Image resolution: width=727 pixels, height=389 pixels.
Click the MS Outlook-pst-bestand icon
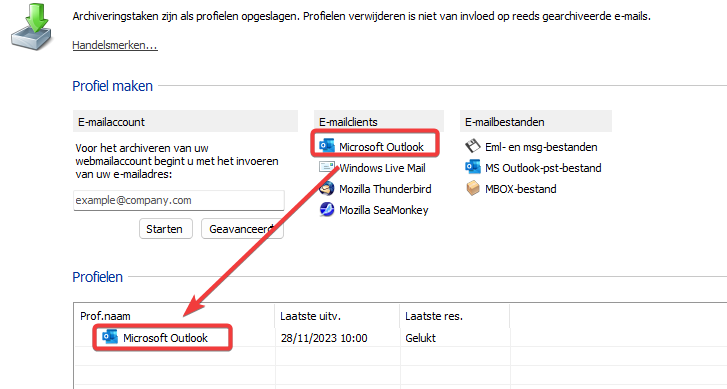pos(472,167)
